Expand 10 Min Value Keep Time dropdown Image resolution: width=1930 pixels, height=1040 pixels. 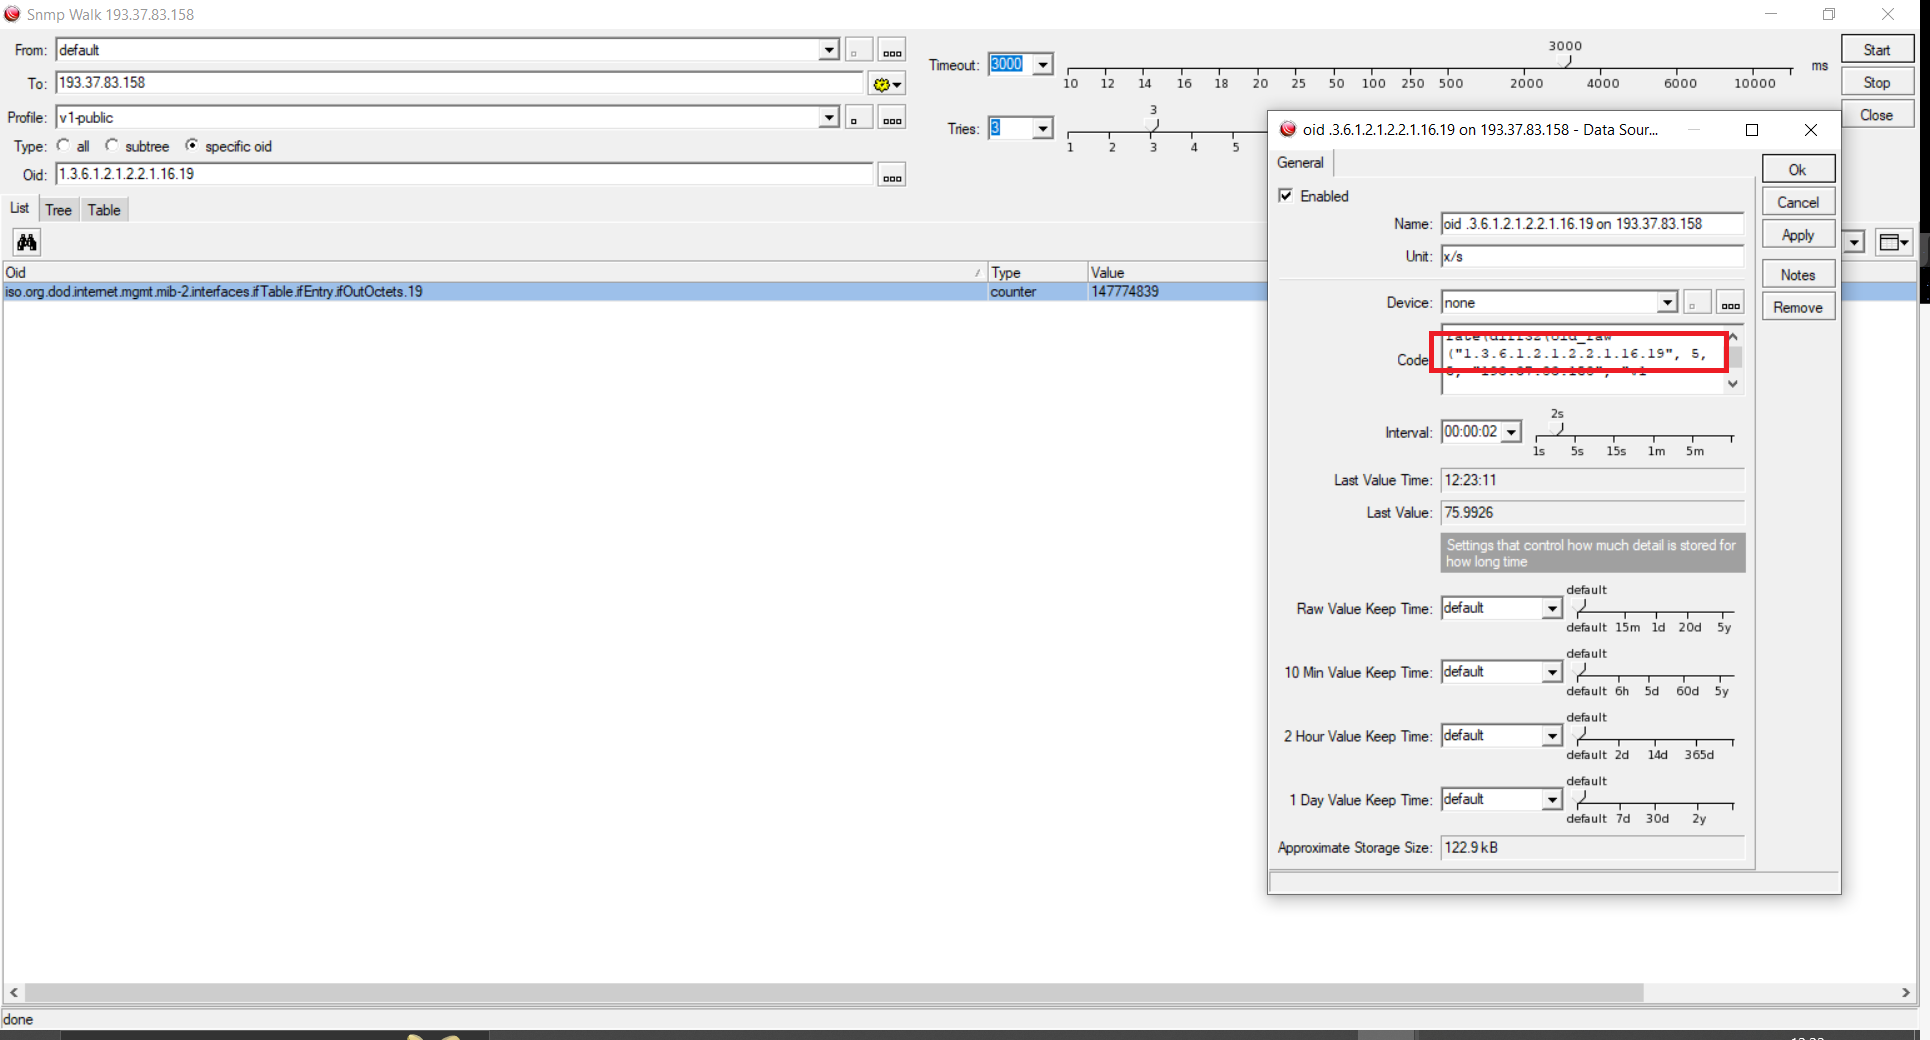pyautogui.click(x=1552, y=673)
